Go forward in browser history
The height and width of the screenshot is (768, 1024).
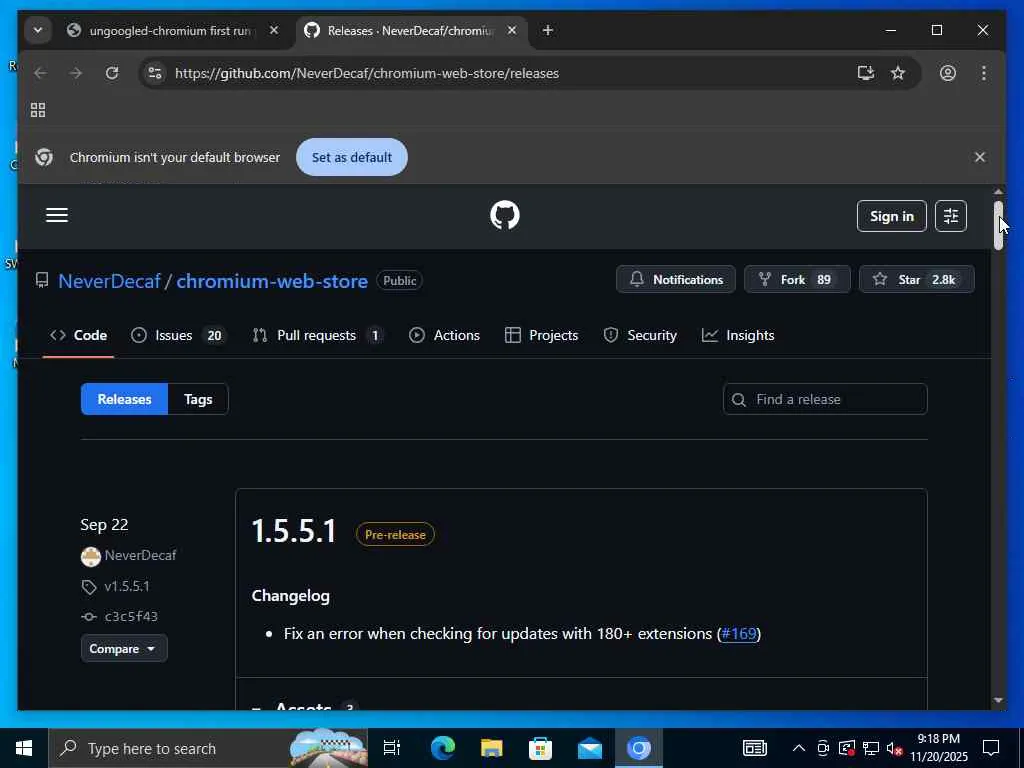point(76,73)
